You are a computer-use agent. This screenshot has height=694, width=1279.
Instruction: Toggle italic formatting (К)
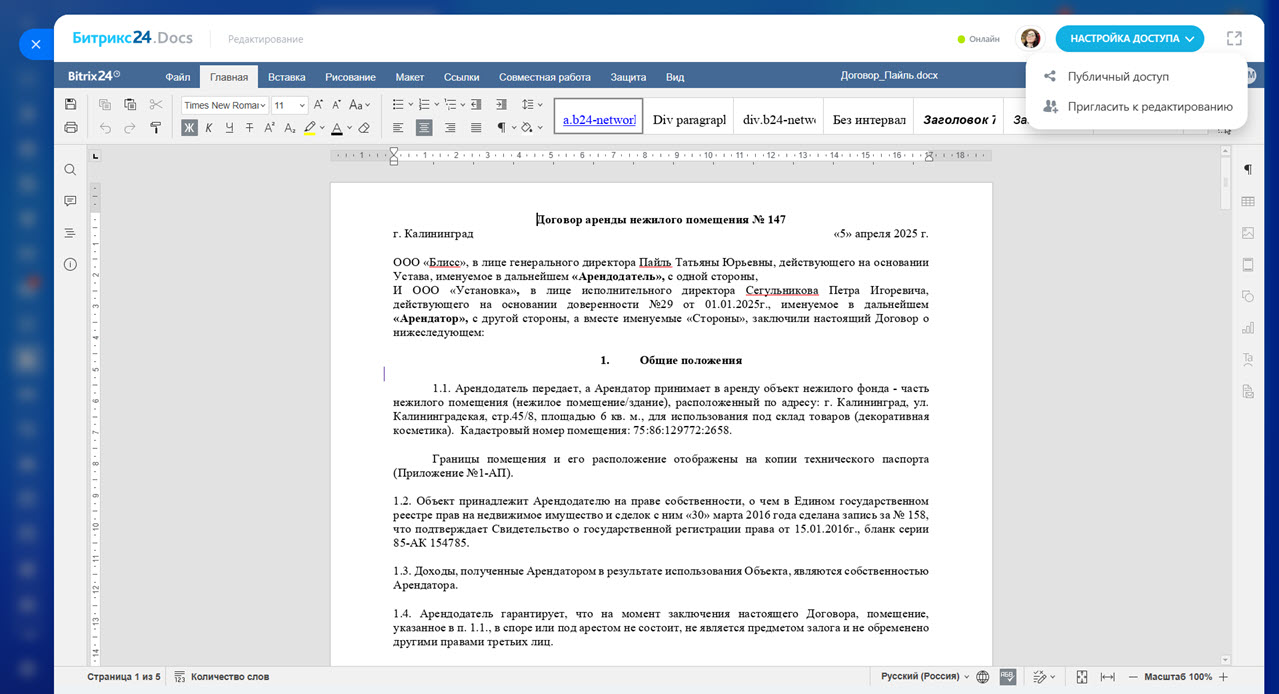(x=209, y=127)
